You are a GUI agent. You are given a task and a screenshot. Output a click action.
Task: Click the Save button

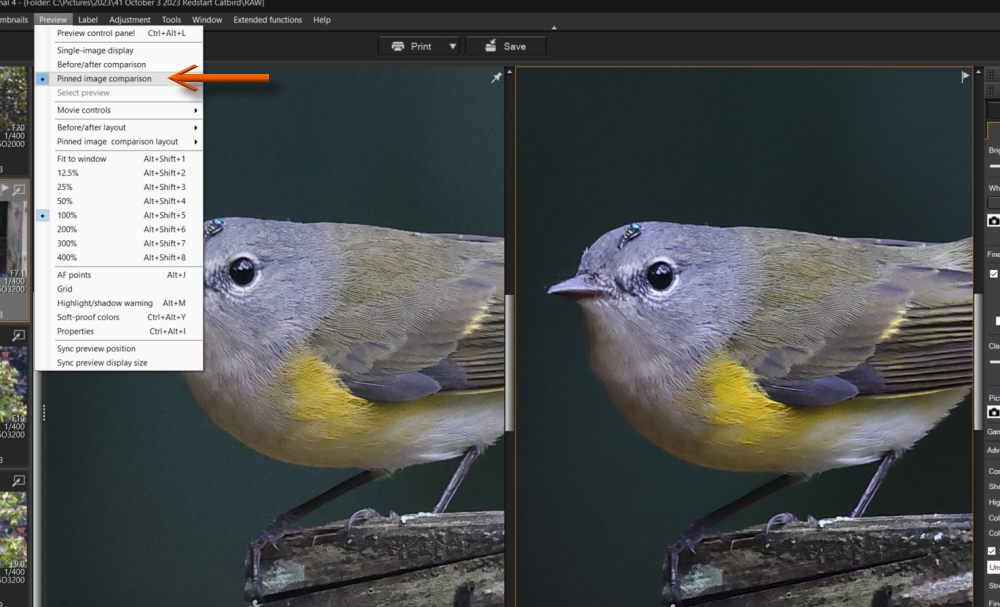click(x=507, y=45)
